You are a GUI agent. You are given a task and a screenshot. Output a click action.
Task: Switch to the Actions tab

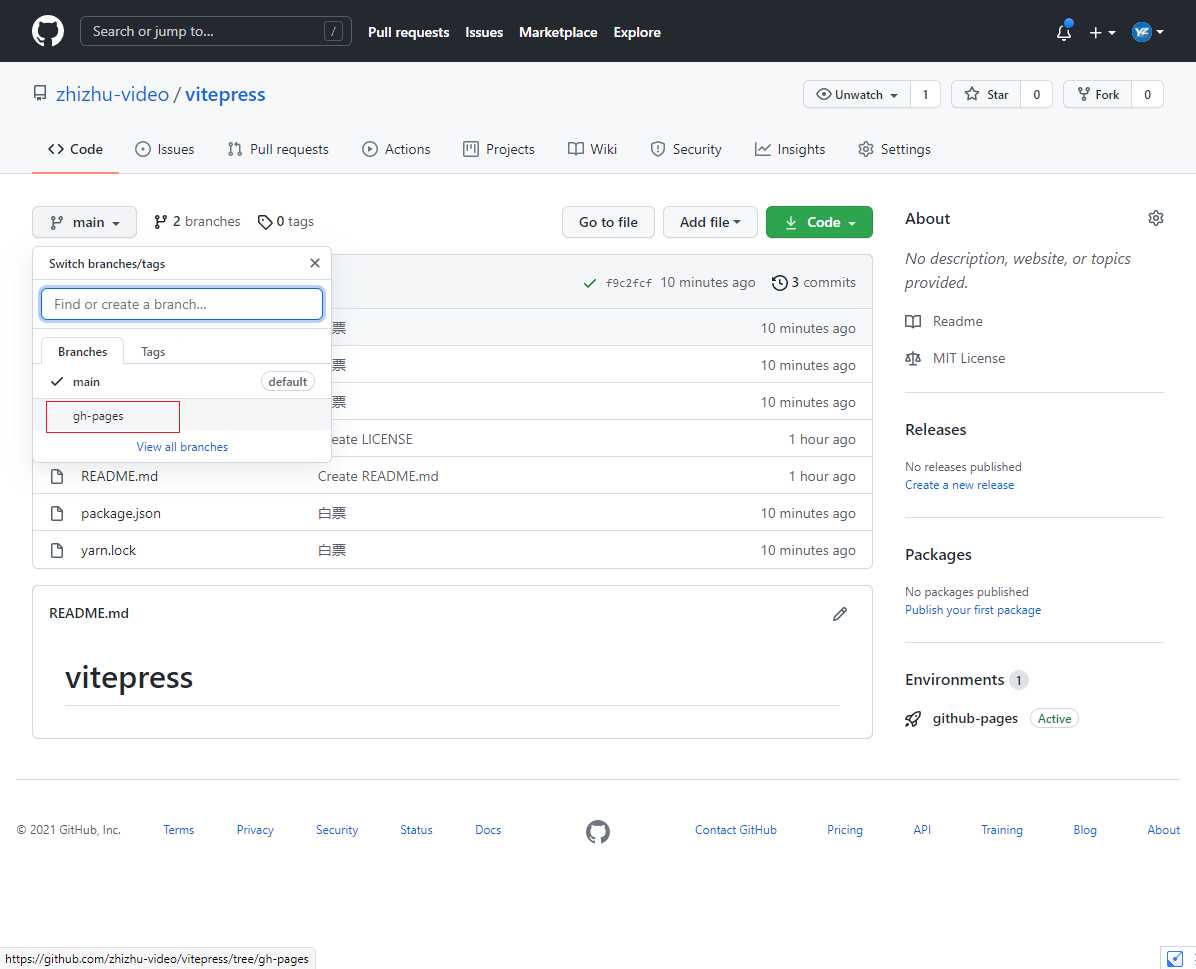point(397,150)
